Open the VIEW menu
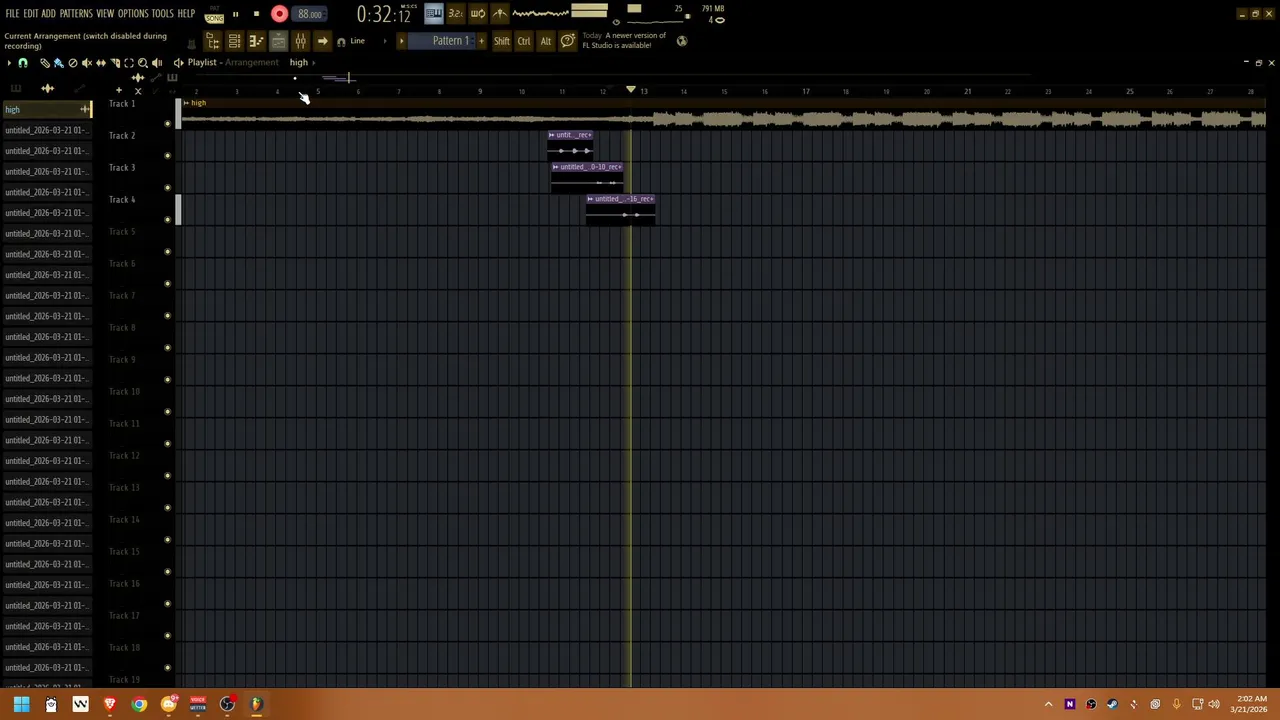 [x=105, y=14]
